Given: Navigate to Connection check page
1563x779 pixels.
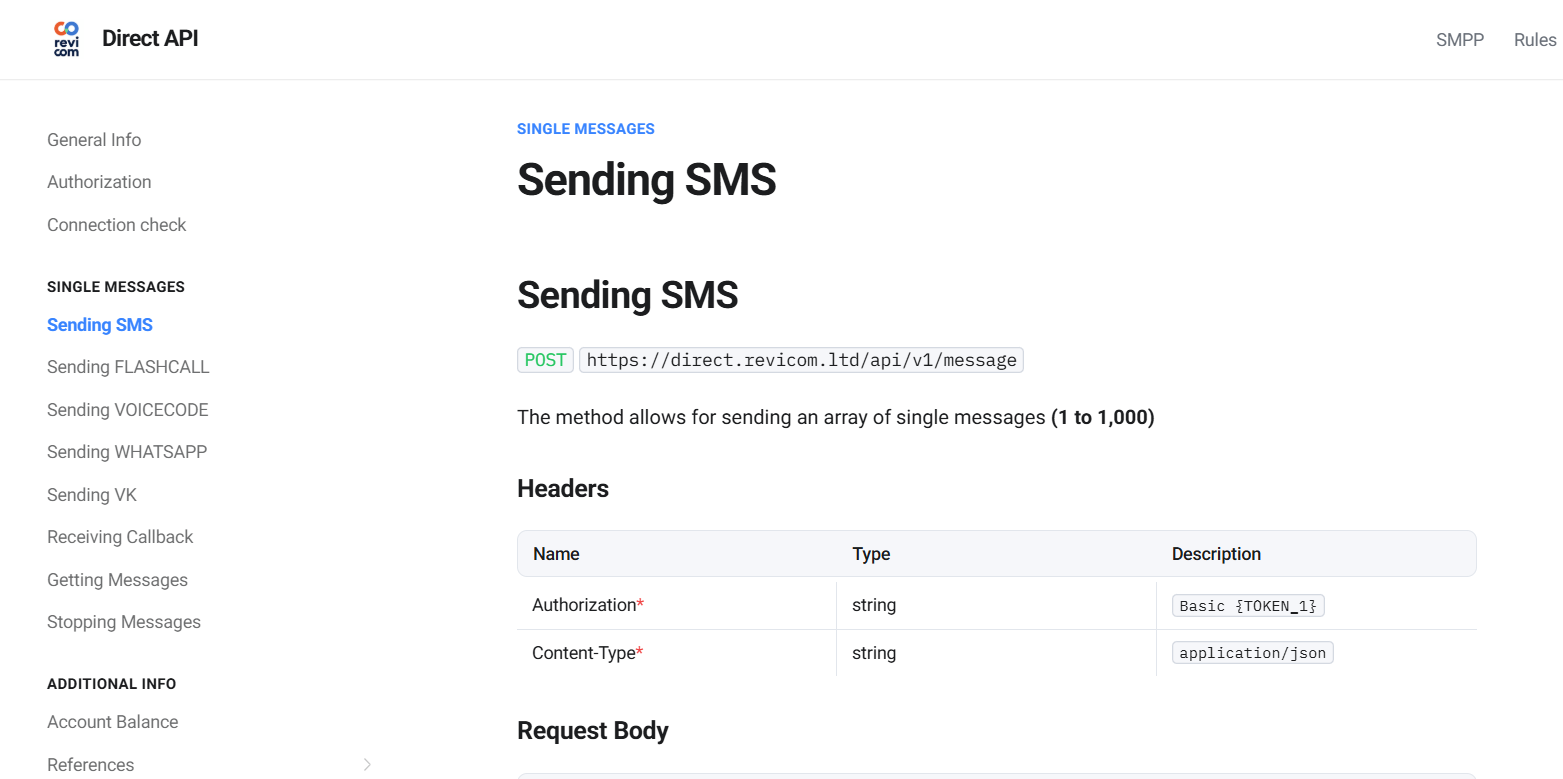Looking at the screenshot, I should pos(117,225).
